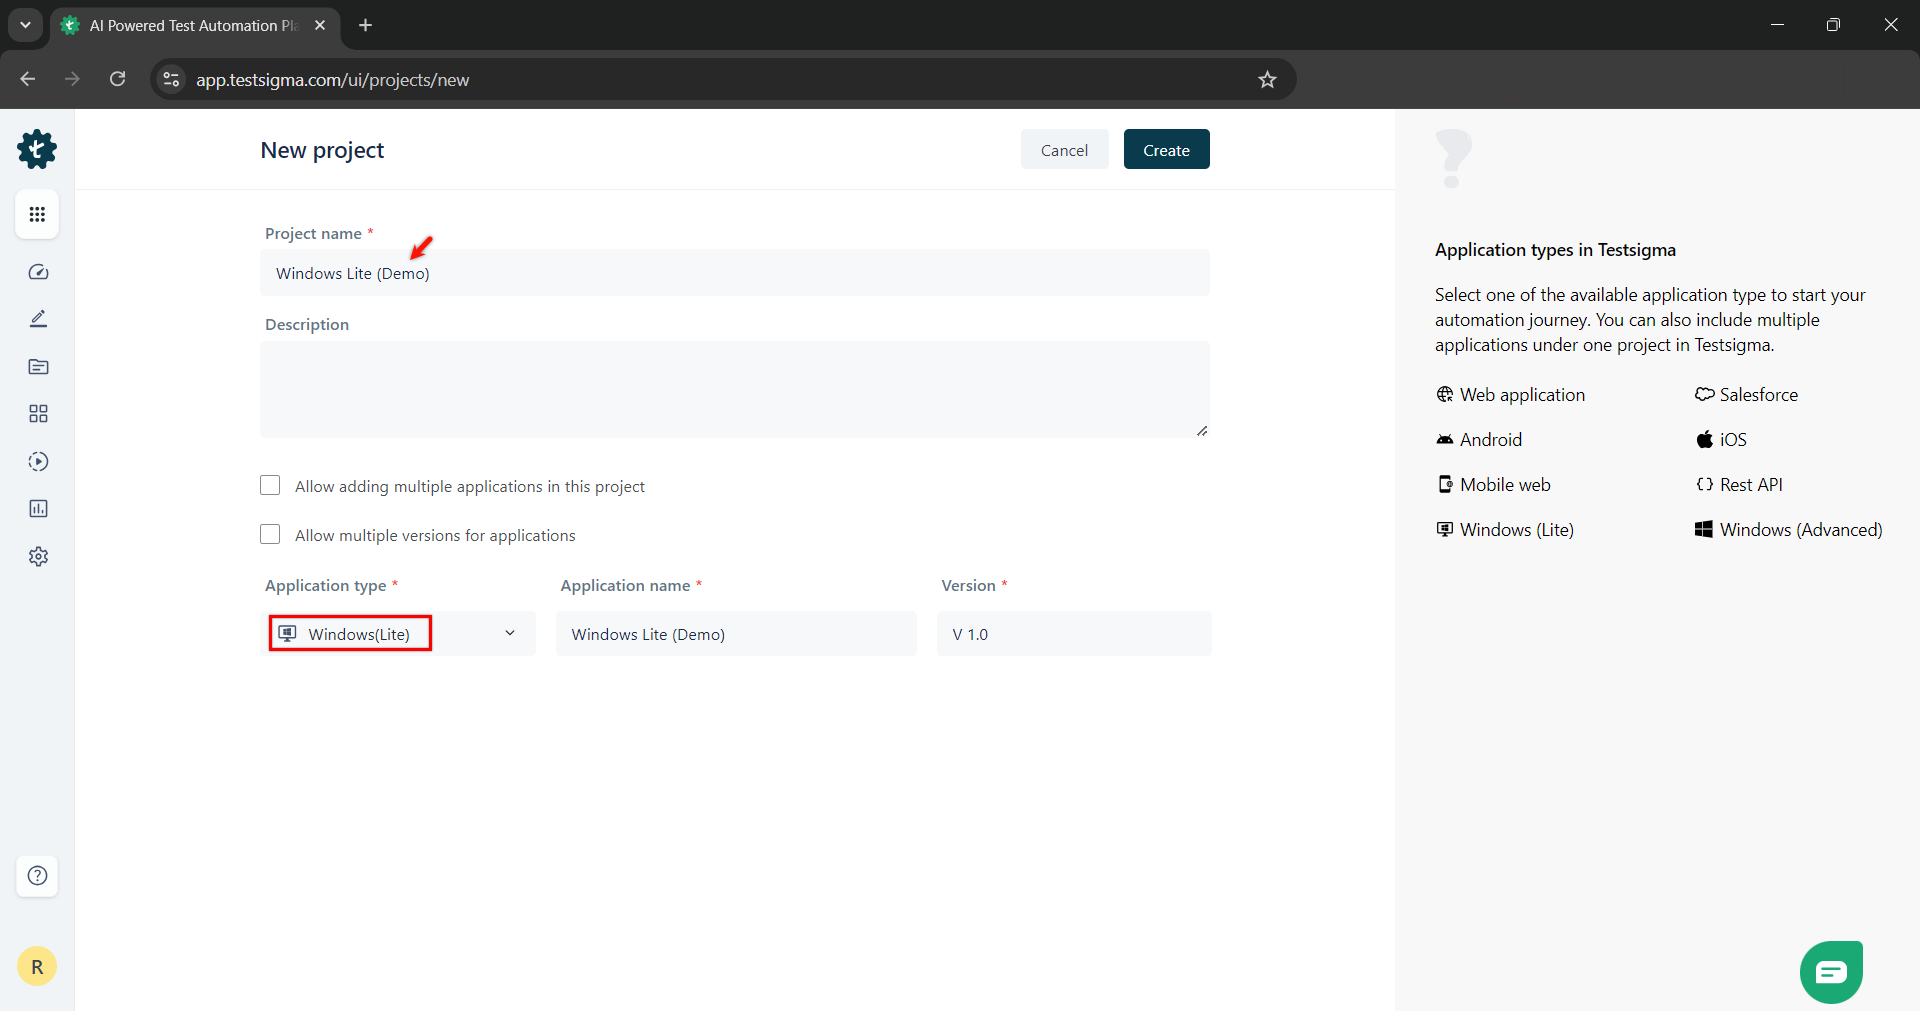Screen dimensions: 1920x1011
Task: Click the Windows (Advanced) logo icon
Action: [x=1705, y=530]
